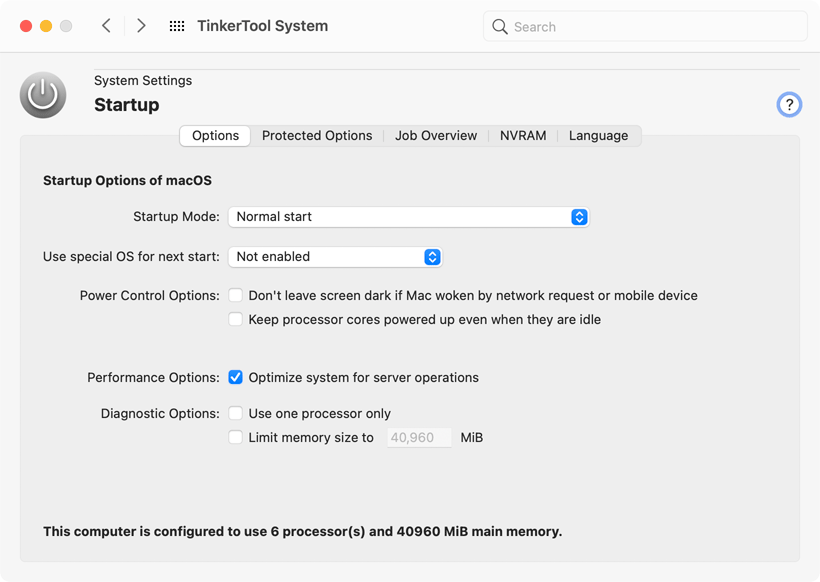Image resolution: width=820 pixels, height=582 pixels.
Task: Open help with the question mark button
Action: [789, 105]
